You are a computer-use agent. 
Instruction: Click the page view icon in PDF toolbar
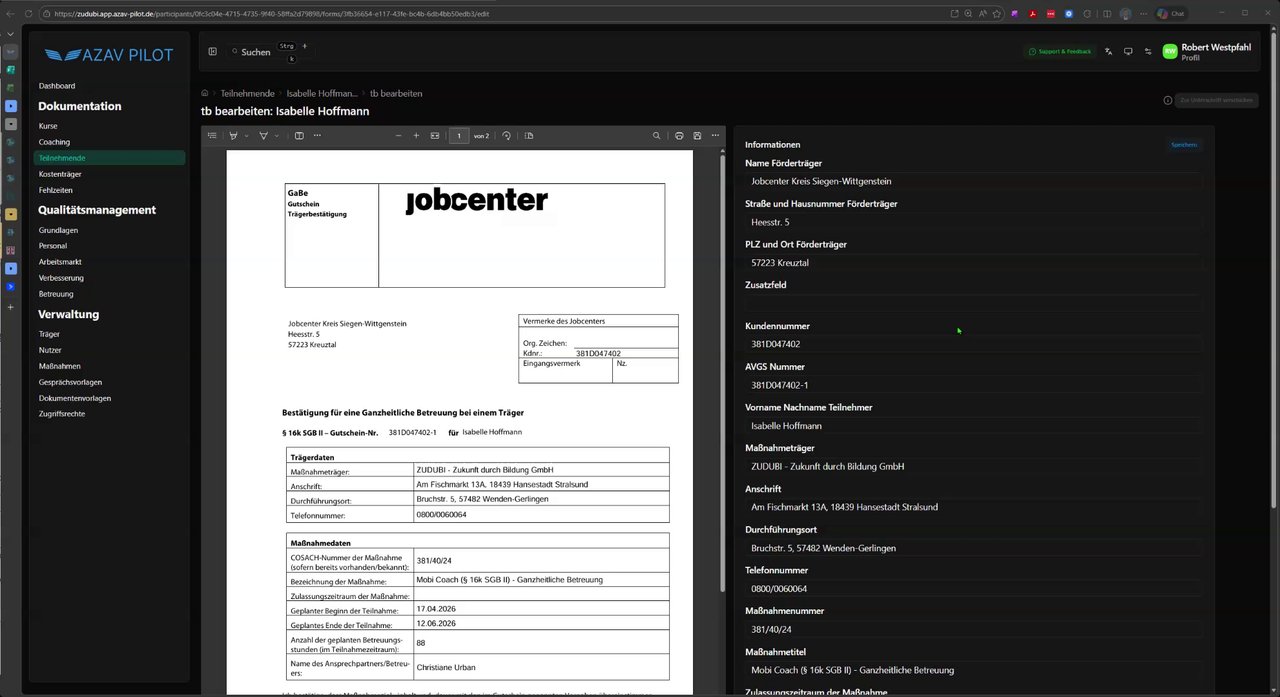point(299,135)
